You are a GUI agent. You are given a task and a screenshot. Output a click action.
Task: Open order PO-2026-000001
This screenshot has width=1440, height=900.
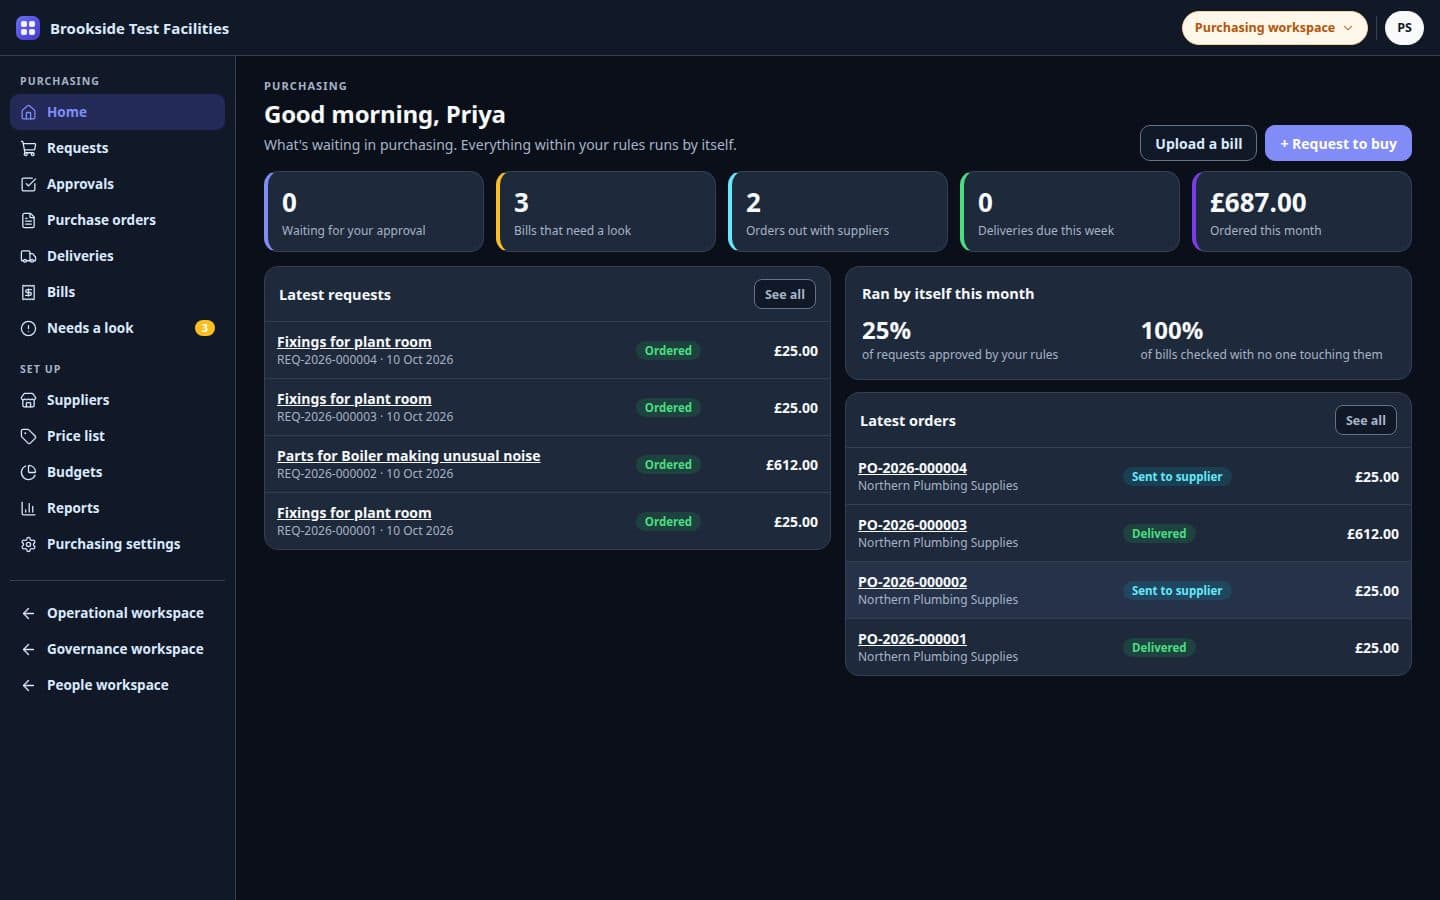pyautogui.click(x=912, y=639)
